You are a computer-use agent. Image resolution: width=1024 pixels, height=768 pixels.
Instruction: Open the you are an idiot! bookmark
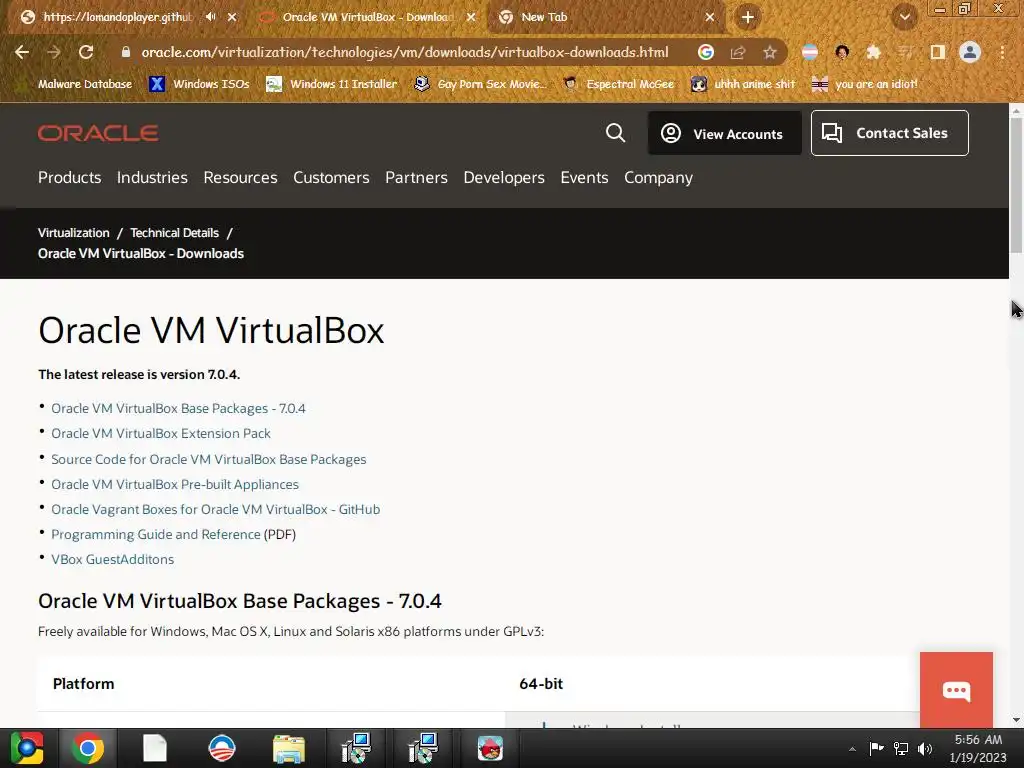pyautogui.click(x=864, y=84)
